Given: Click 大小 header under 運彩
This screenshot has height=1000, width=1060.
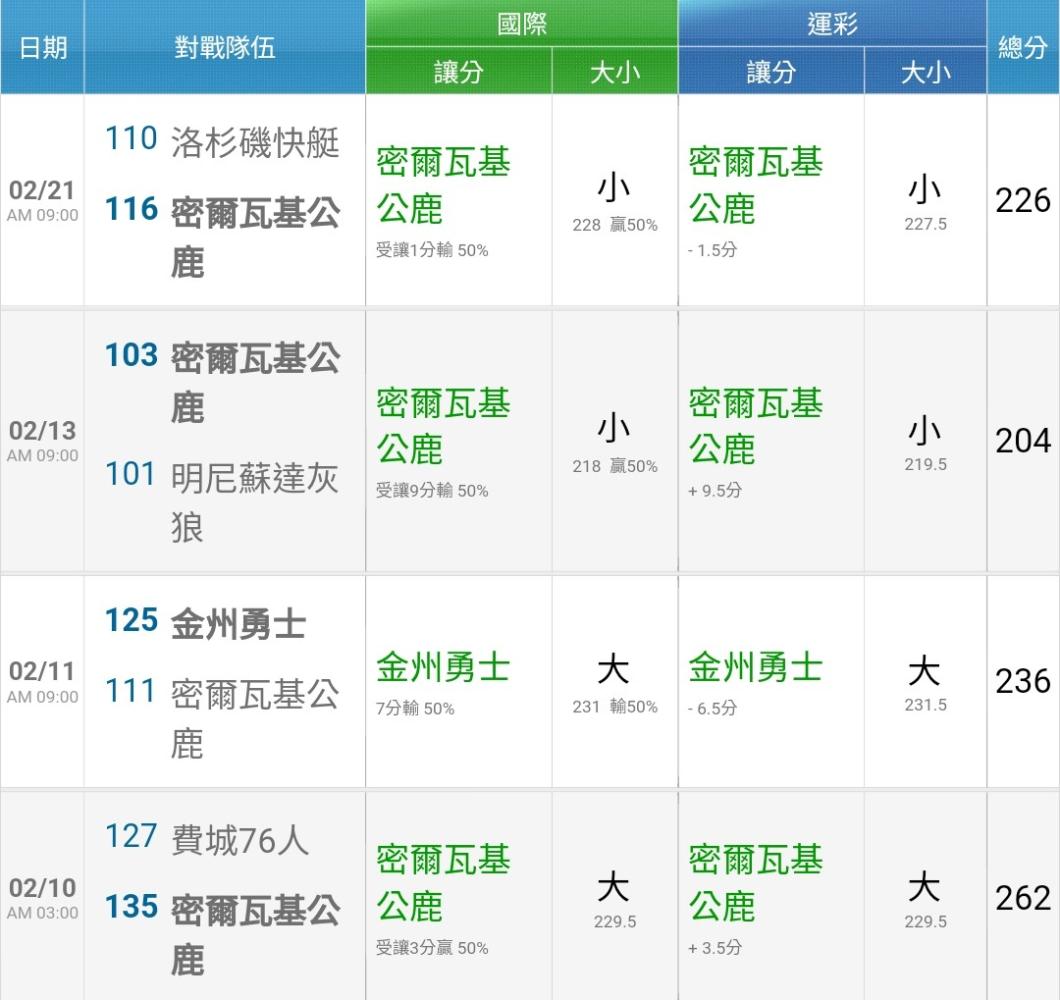Looking at the screenshot, I should (925, 71).
